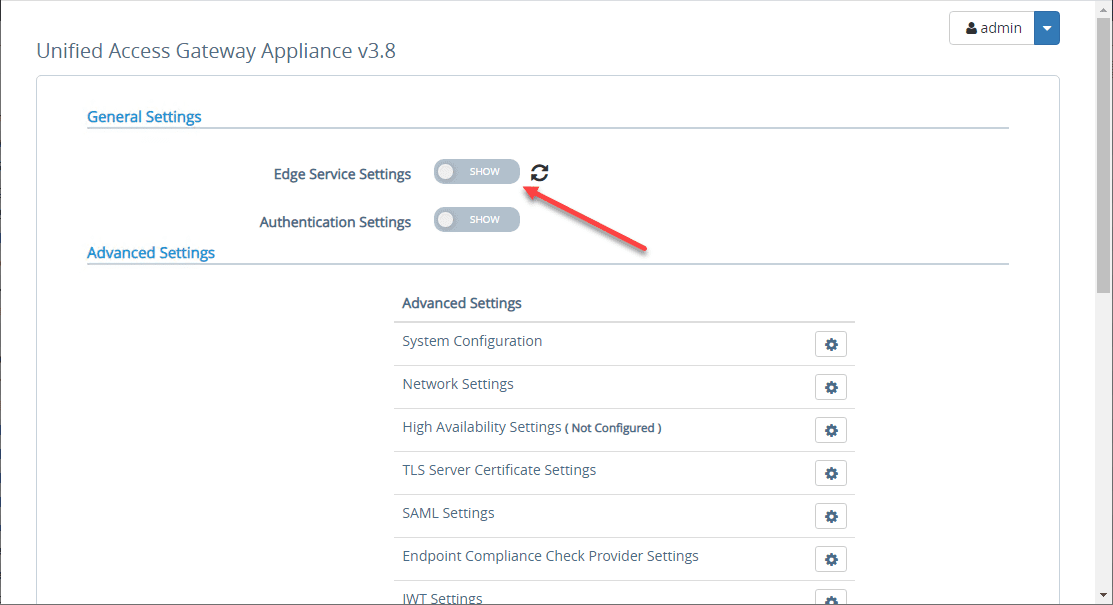Refresh the Edge Service Settings status
This screenshot has height=605, width=1113.
pos(538,172)
